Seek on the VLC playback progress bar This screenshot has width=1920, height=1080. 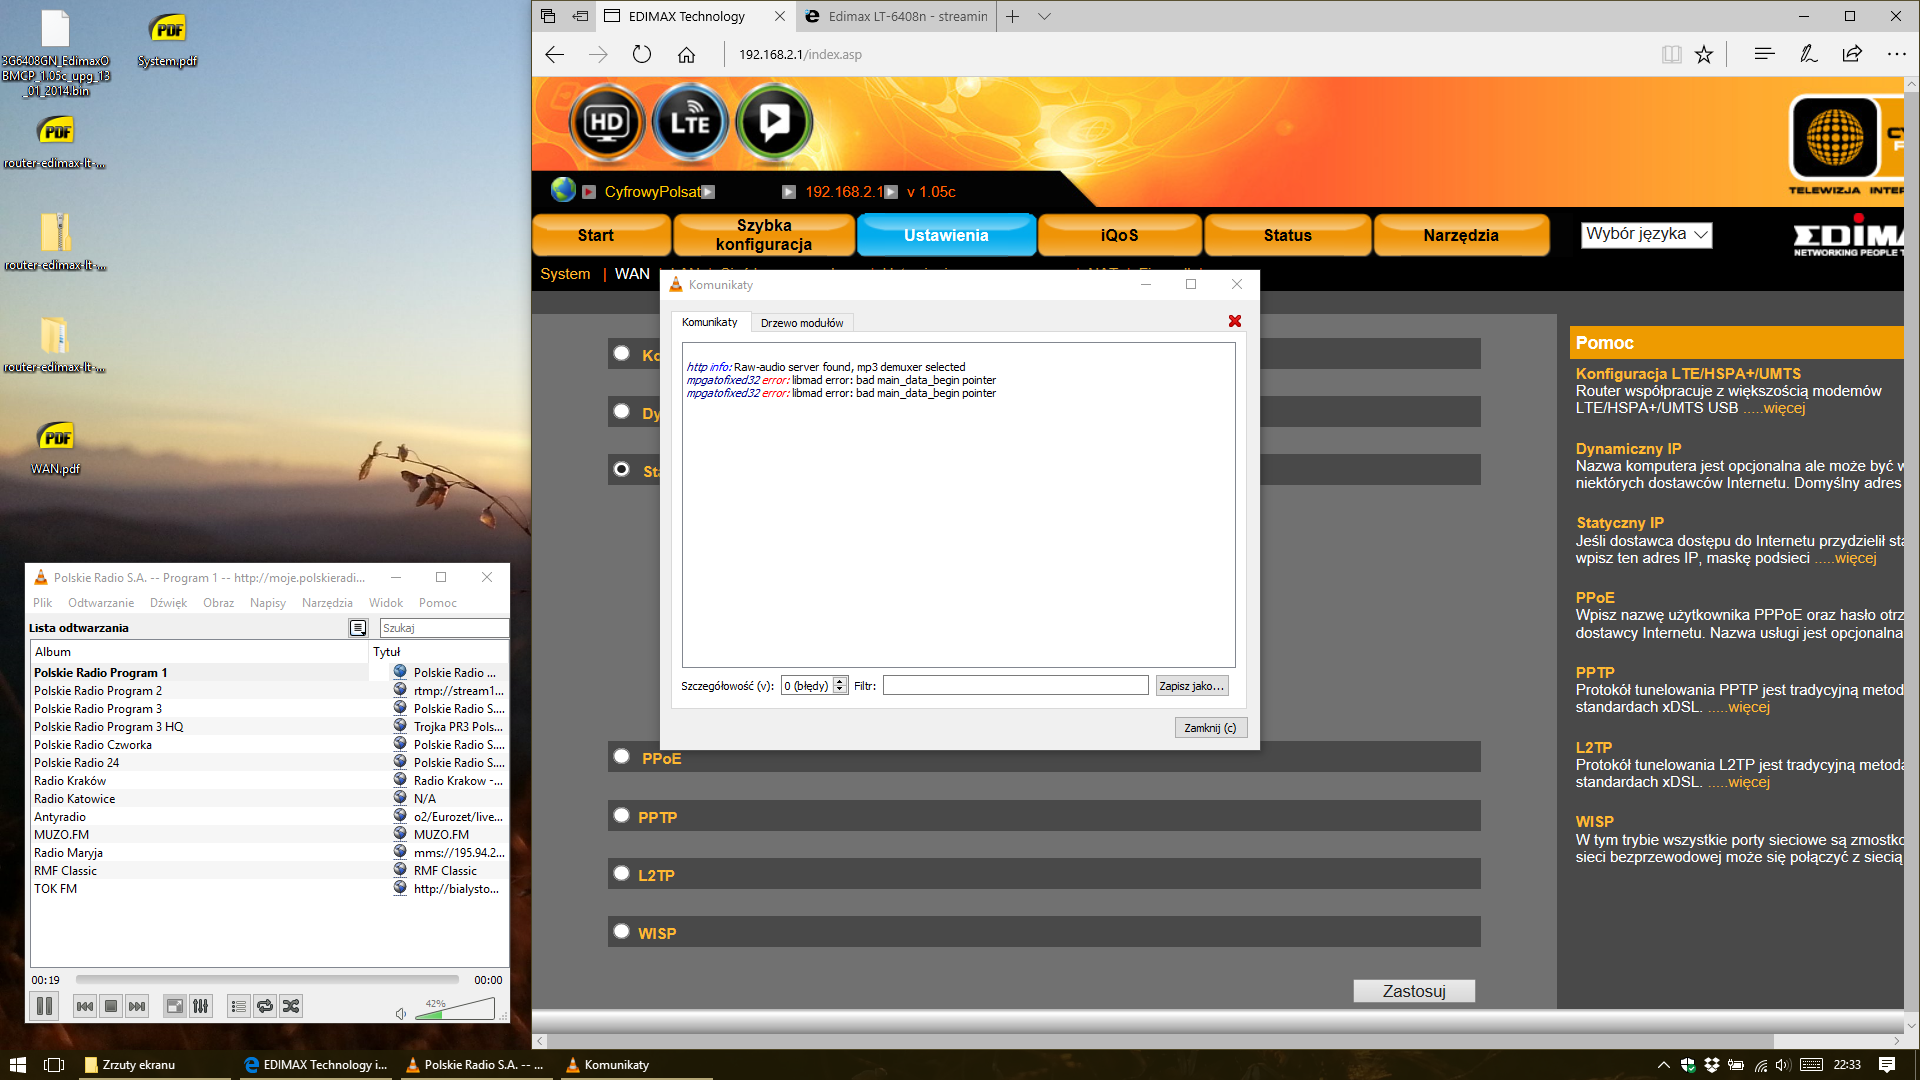267,980
